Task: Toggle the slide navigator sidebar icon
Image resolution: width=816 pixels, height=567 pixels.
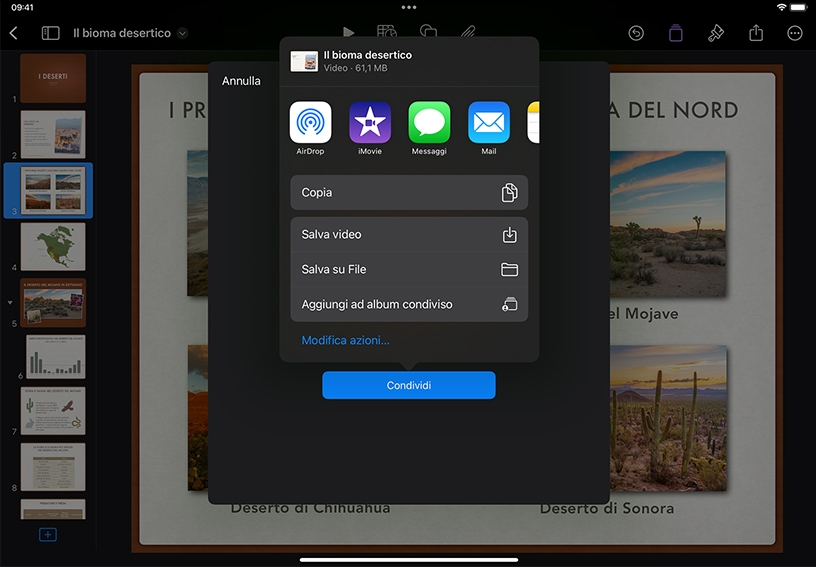Action: (x=50, y=33)
